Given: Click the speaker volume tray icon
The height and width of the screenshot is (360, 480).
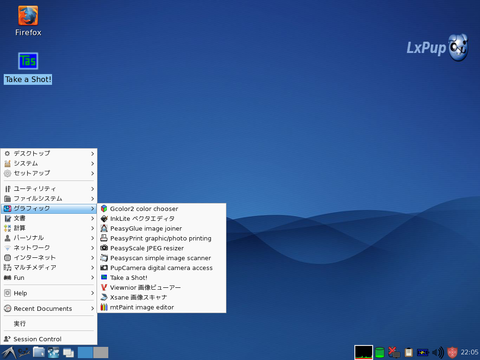Looking at the screenshot, I should (x=438, y=352).
